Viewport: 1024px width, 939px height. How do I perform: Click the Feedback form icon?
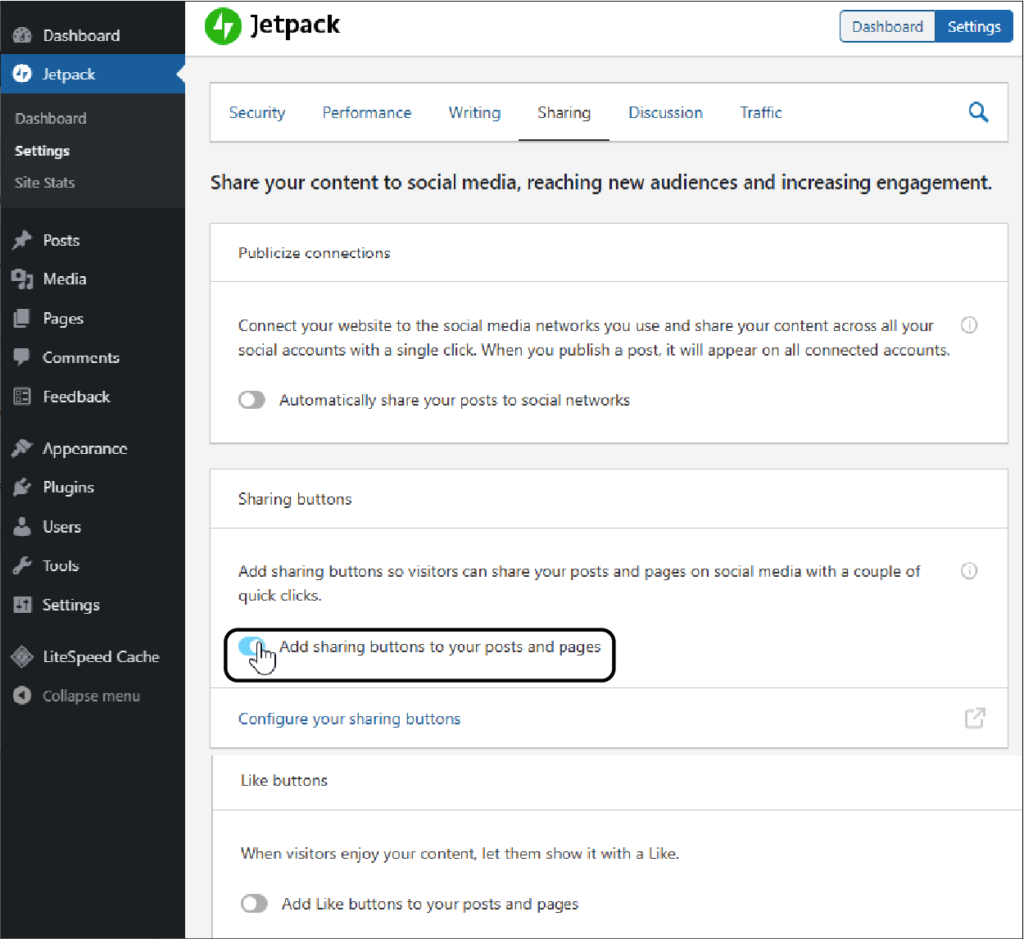click(22, 396)
